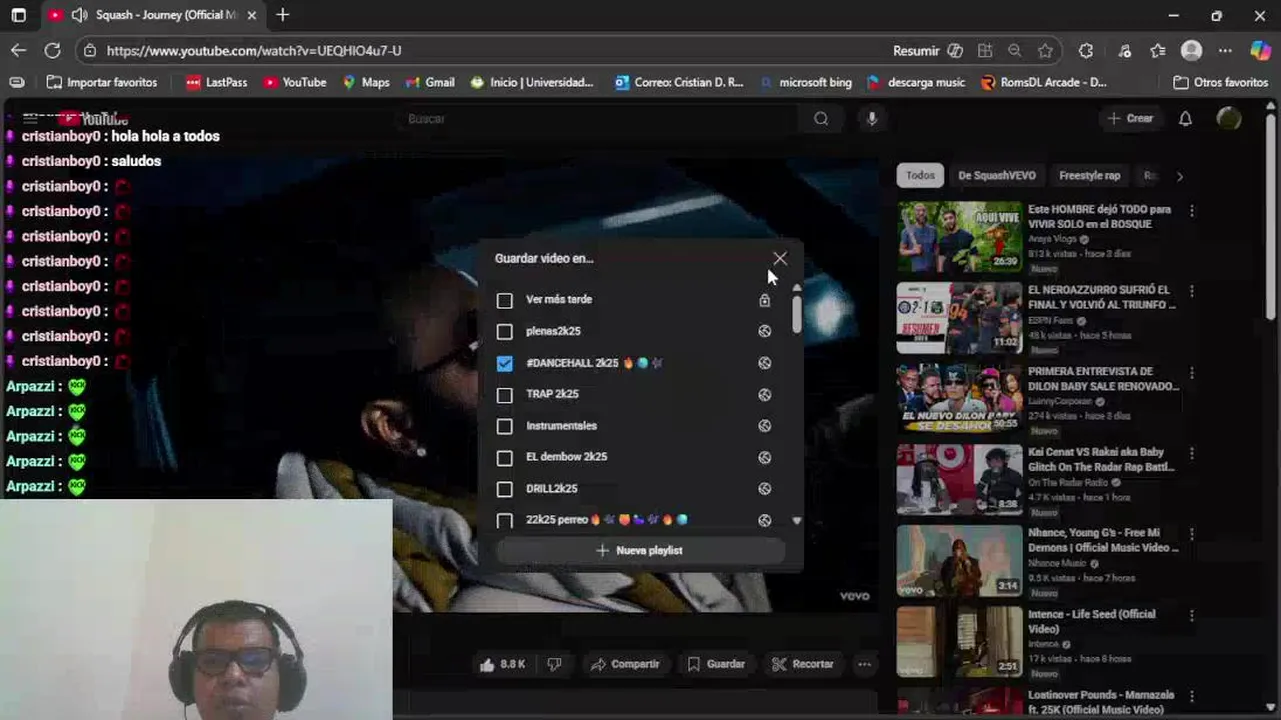Screen dimensions: 1281x720
Task: Open the Copilot icon in toolbar
Action: (x=1260, y=51)
